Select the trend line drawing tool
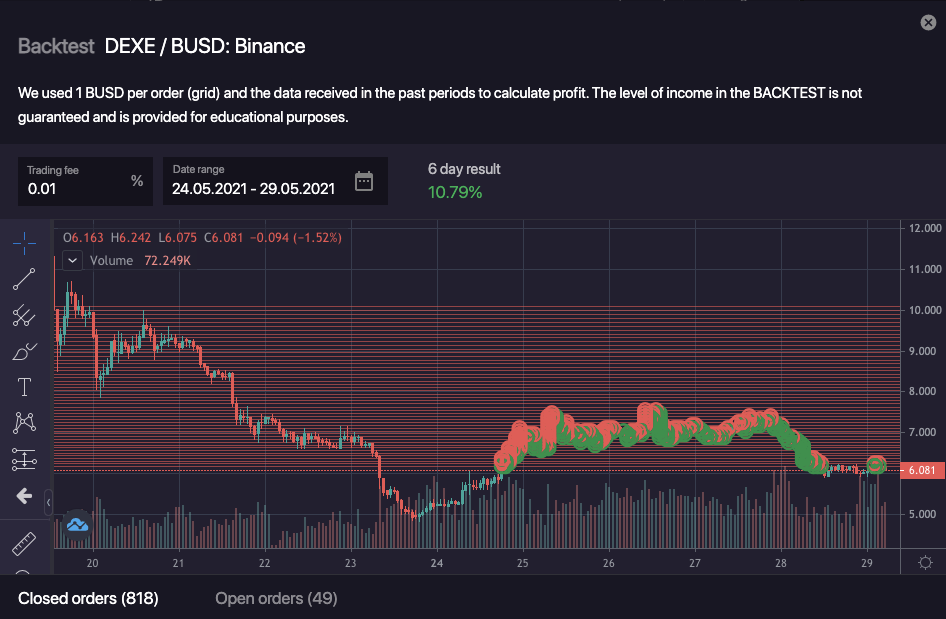Screen dimensions: 946x619 pos(24,279)
